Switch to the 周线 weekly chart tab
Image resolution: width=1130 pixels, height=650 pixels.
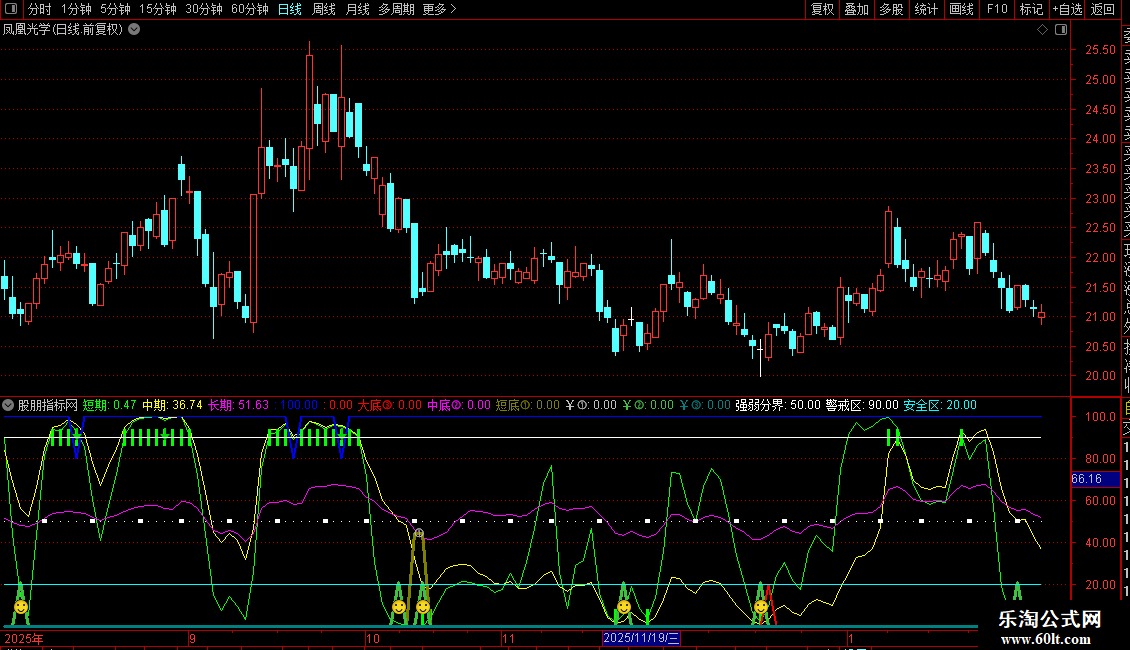click(324, 10)
